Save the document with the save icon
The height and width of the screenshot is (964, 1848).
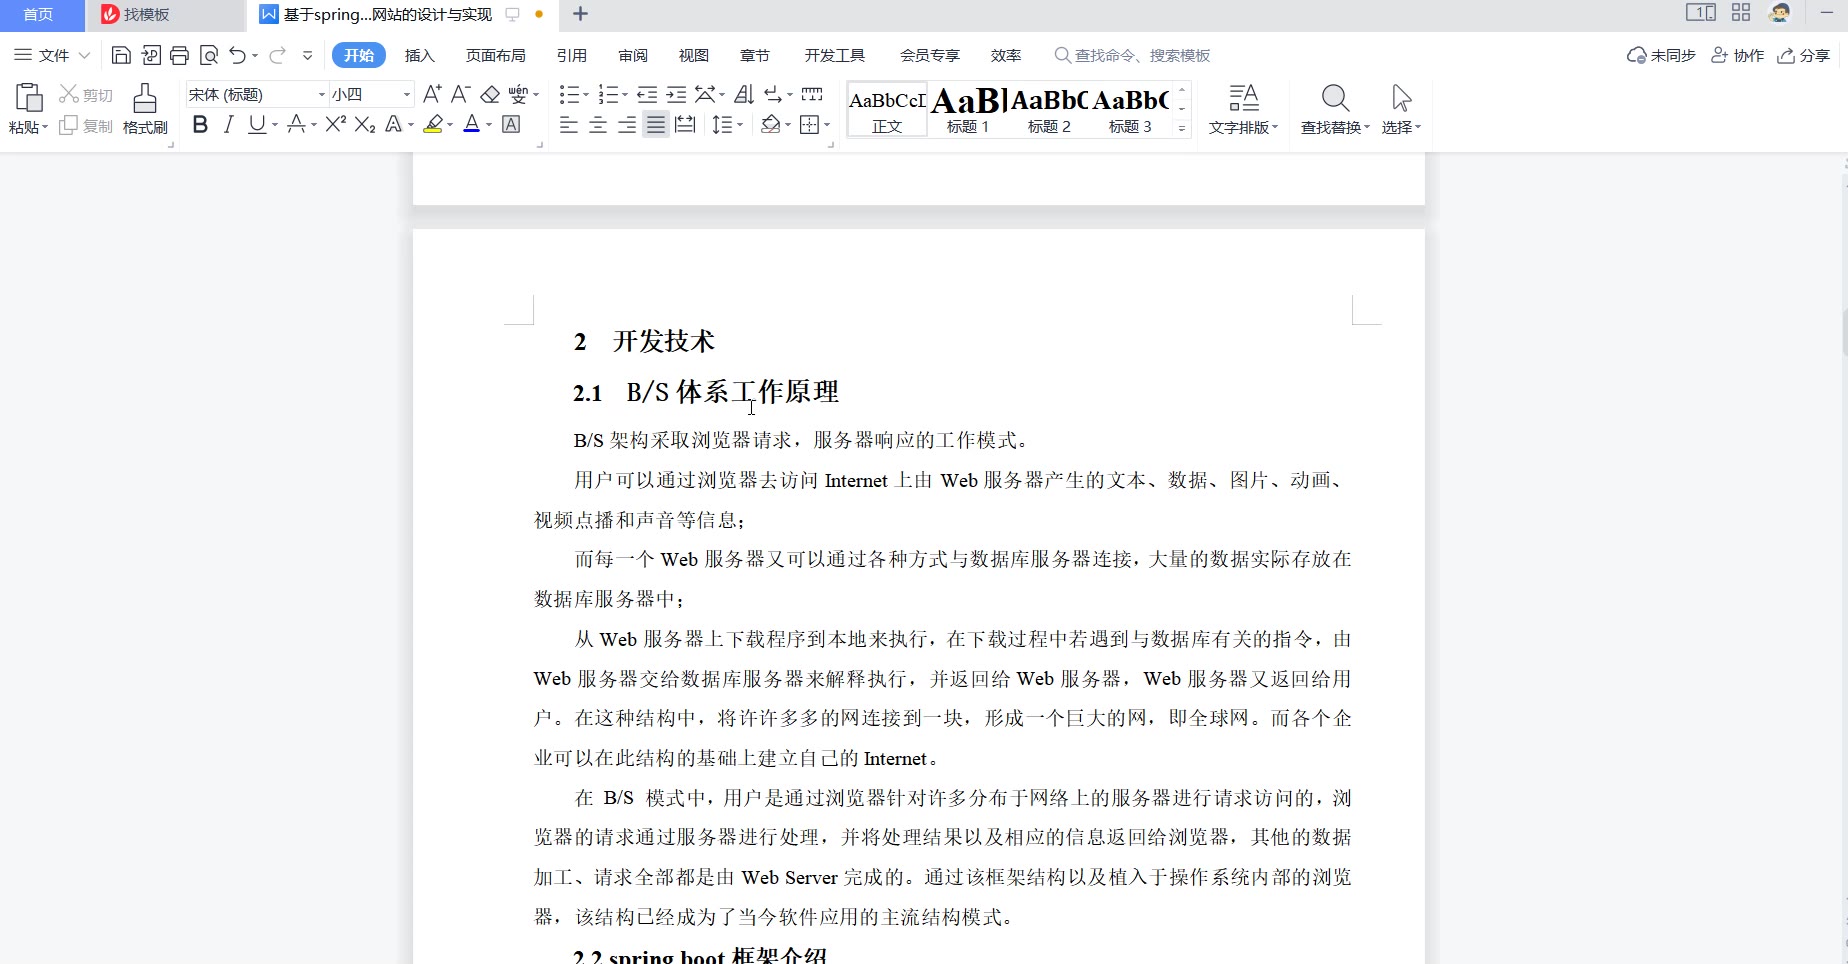(x=121, y=55)
